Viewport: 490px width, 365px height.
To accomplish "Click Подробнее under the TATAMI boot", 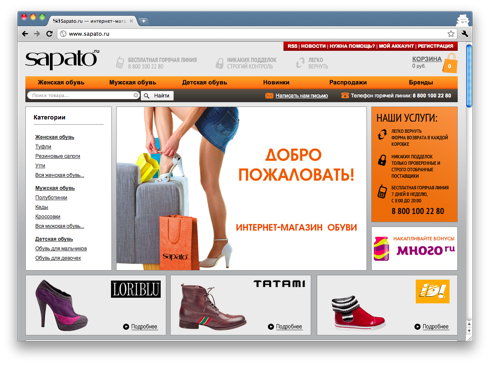I will 289,327.
